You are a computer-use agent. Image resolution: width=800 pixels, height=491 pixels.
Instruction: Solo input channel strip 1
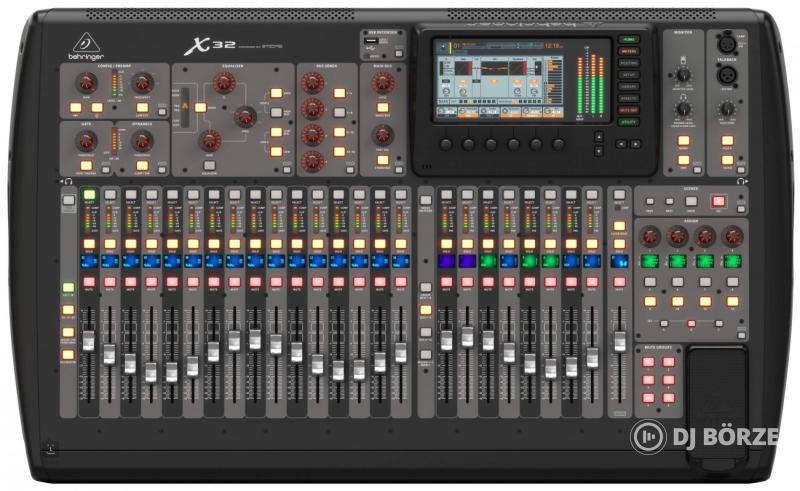click(x=89, y=244)
